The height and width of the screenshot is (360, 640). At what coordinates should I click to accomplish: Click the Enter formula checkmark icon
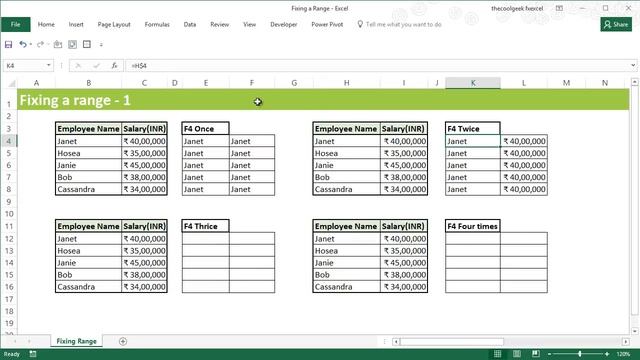pos(96,65)
